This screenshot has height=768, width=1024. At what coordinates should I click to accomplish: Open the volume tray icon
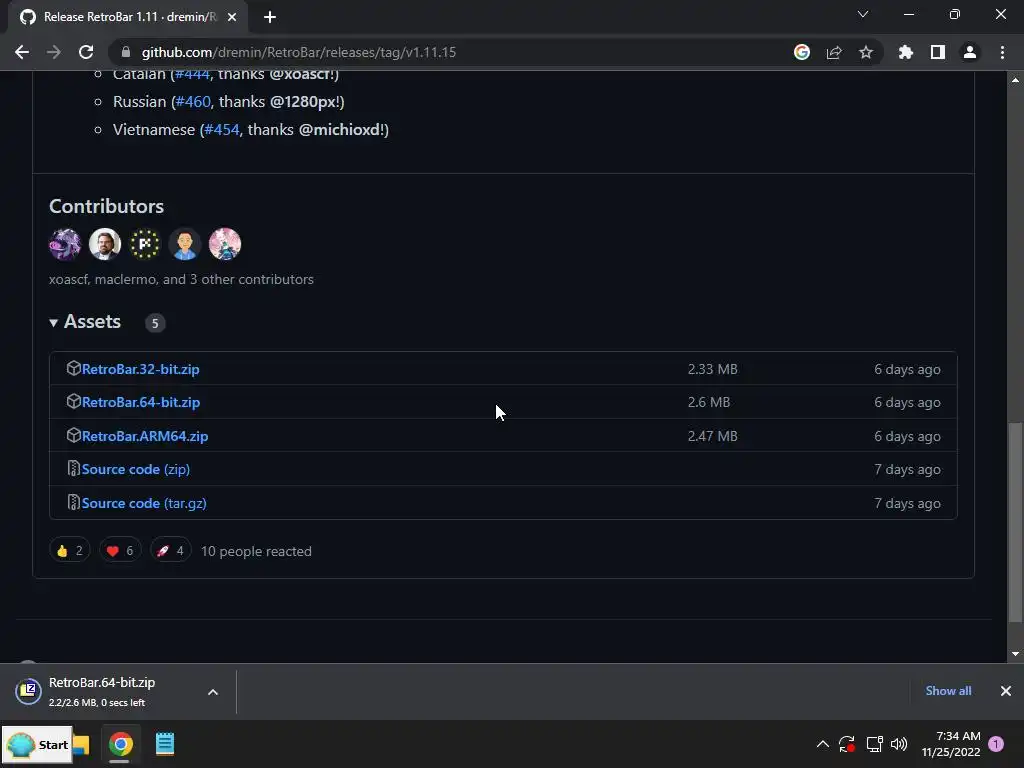pos(899,744)
